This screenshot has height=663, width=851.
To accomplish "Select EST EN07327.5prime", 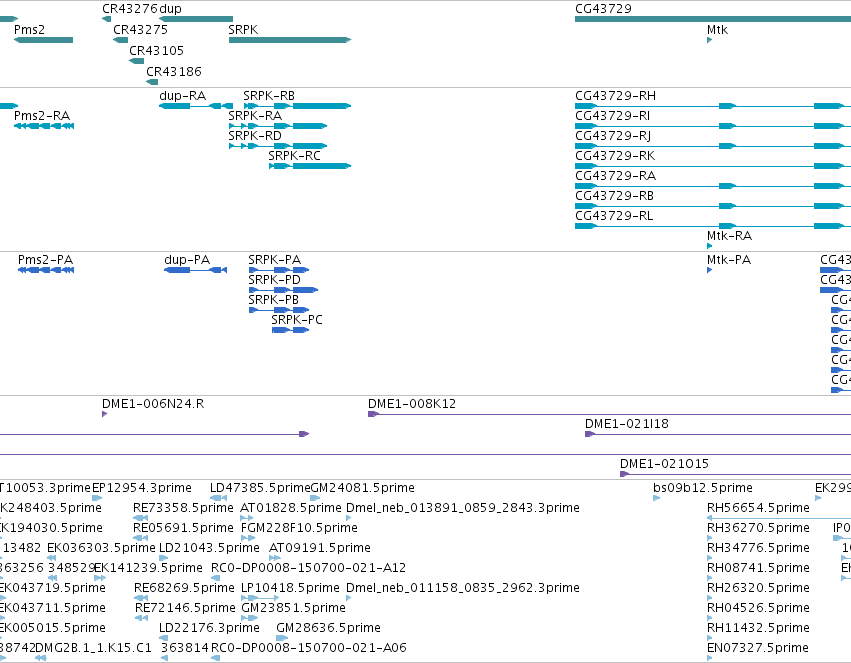I will pos(709,658).
